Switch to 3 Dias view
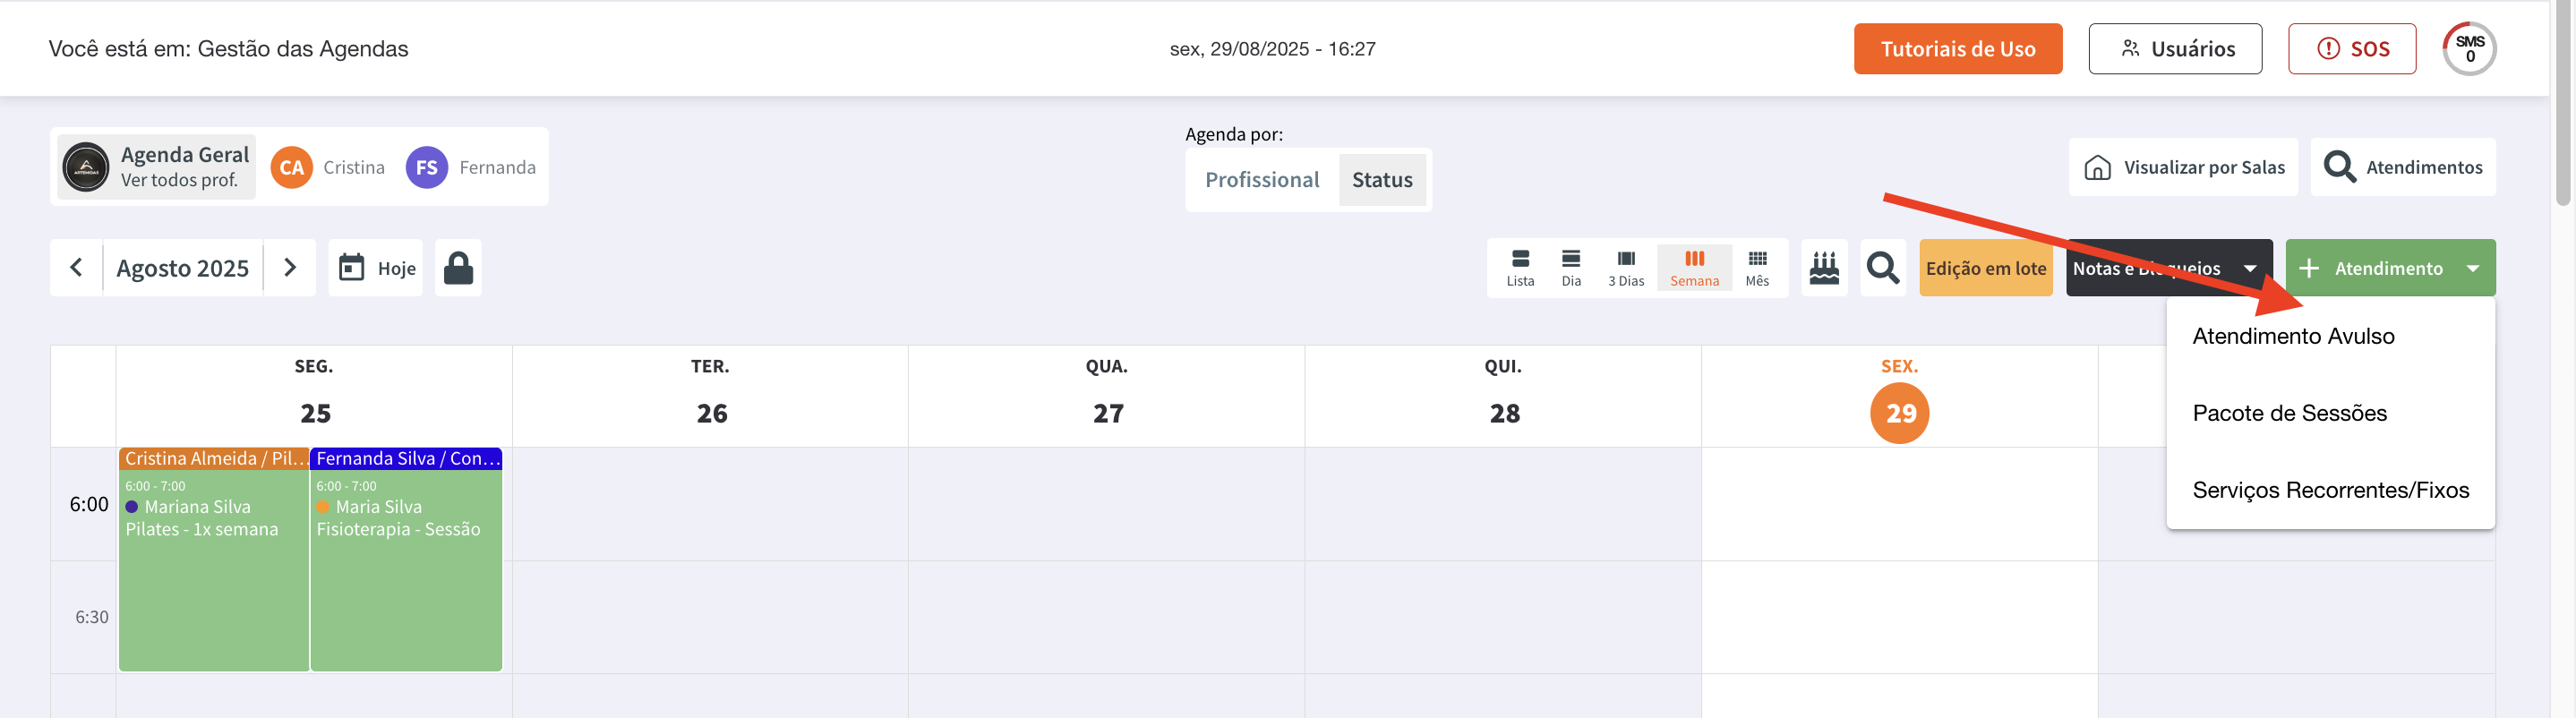Viewport: 2576px width, 718px height. 1625,268
